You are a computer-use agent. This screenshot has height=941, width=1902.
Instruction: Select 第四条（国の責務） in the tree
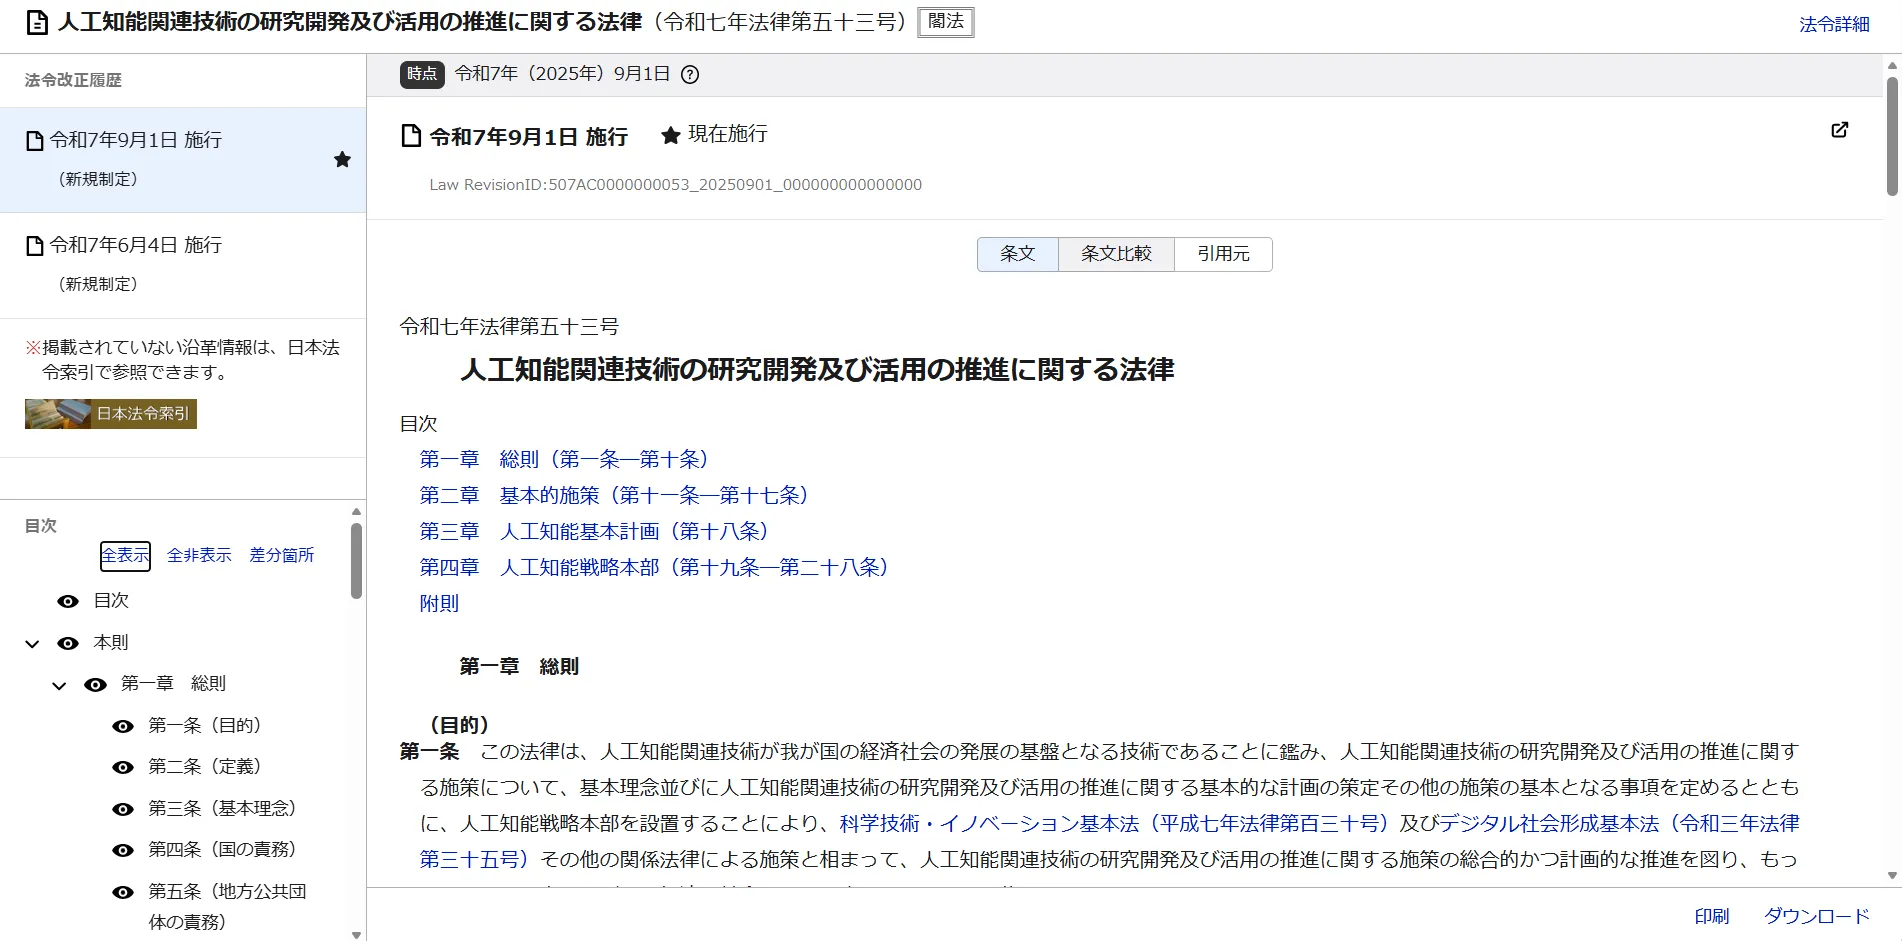pyautogui.click(x=223, y=849)
